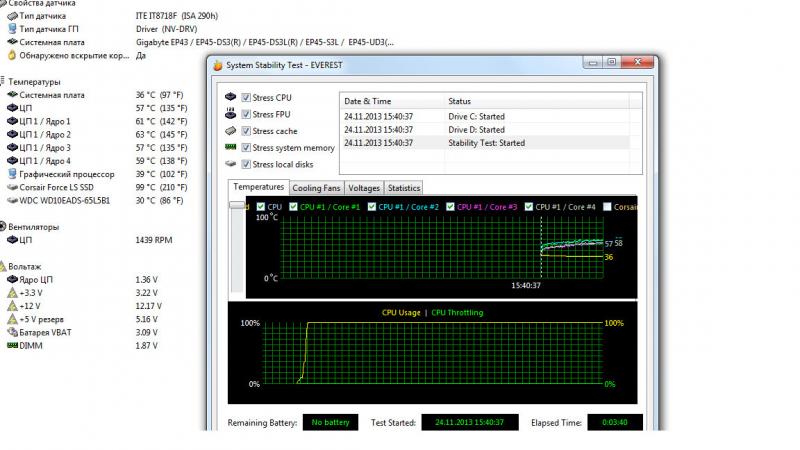Select the Drive D: Started log row
This screenshot has width=800, height=450.
pyautogui.click(x=485, y=130)
